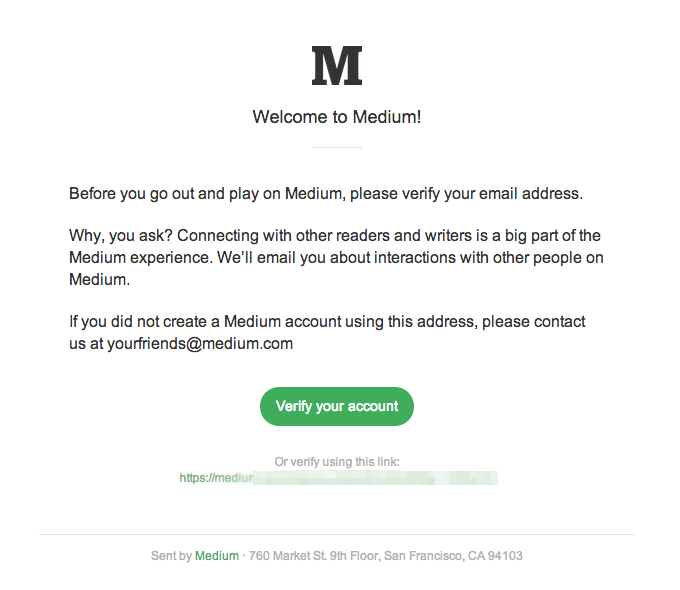Open the https://medium verification link

(338, 478)
